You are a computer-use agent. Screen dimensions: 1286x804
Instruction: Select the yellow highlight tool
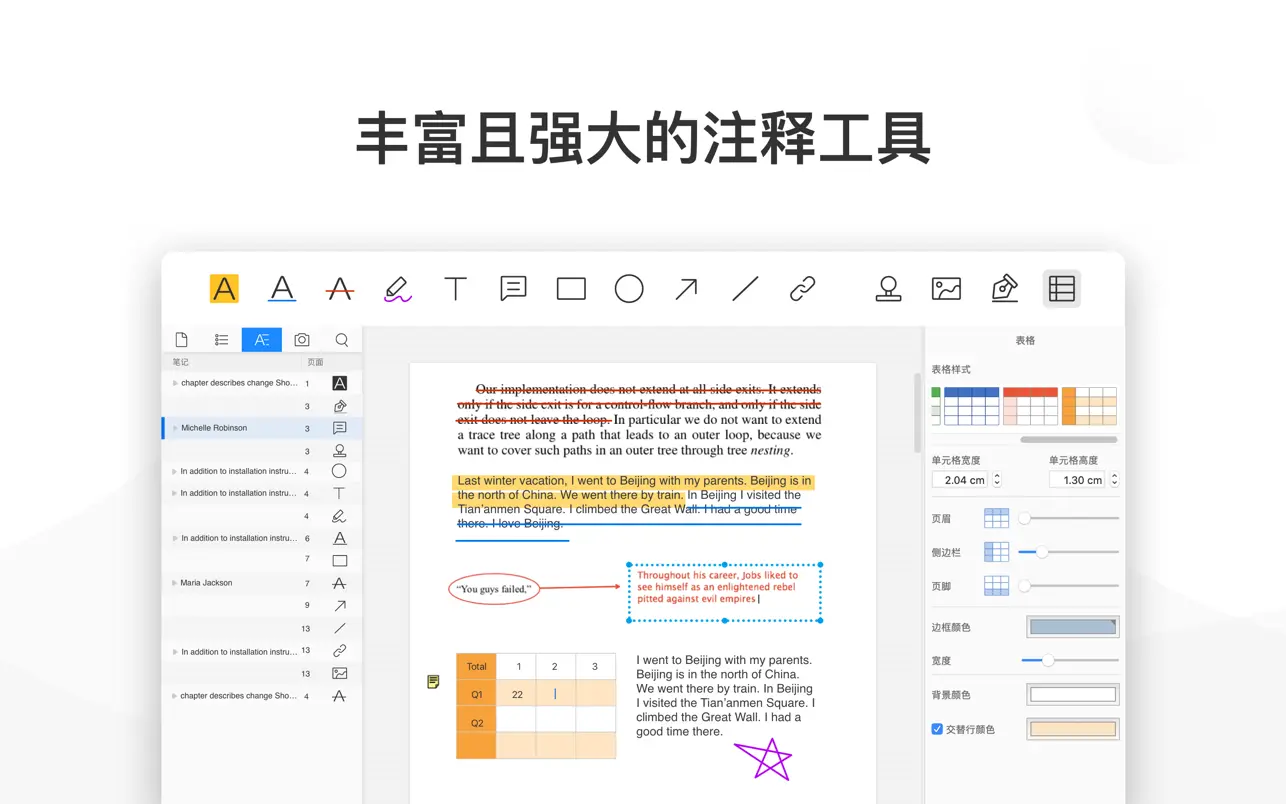(224, 289)
